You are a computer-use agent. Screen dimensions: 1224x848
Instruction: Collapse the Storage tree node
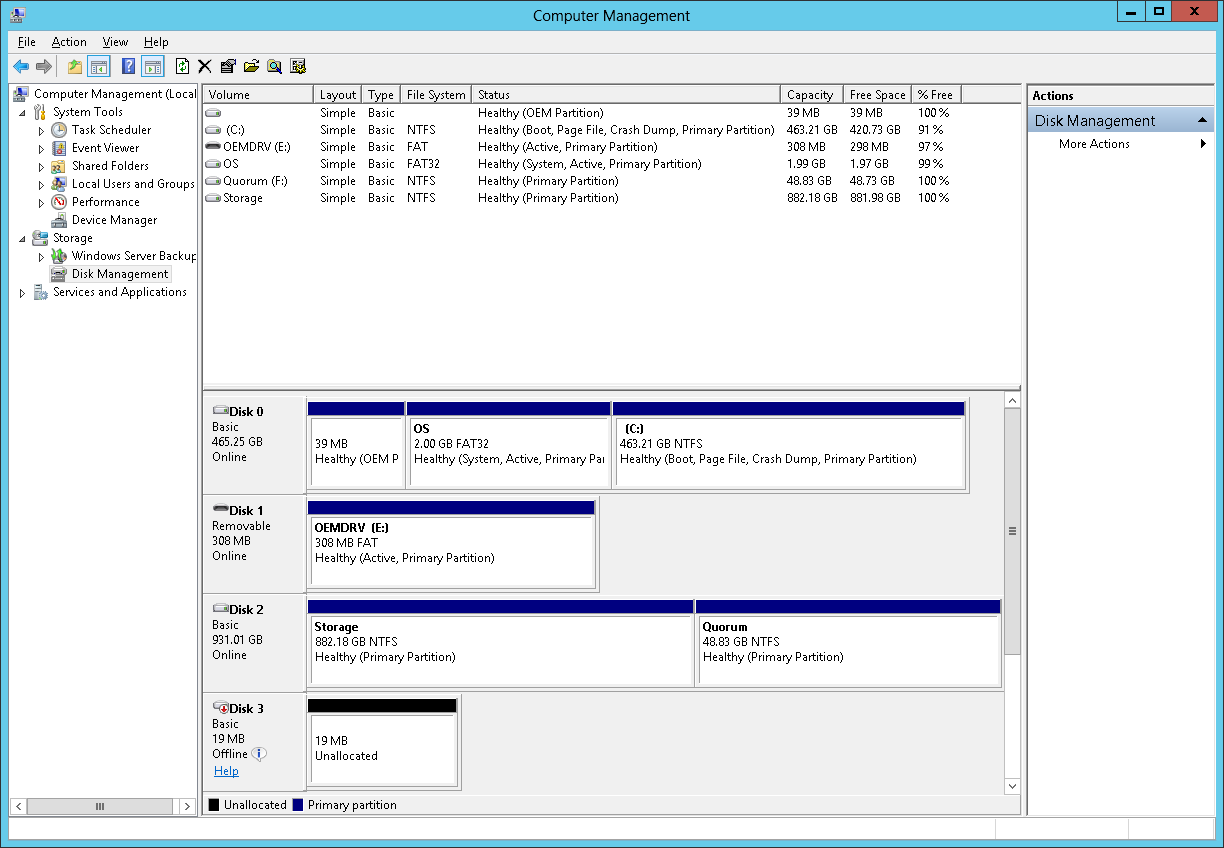(23, 239)
